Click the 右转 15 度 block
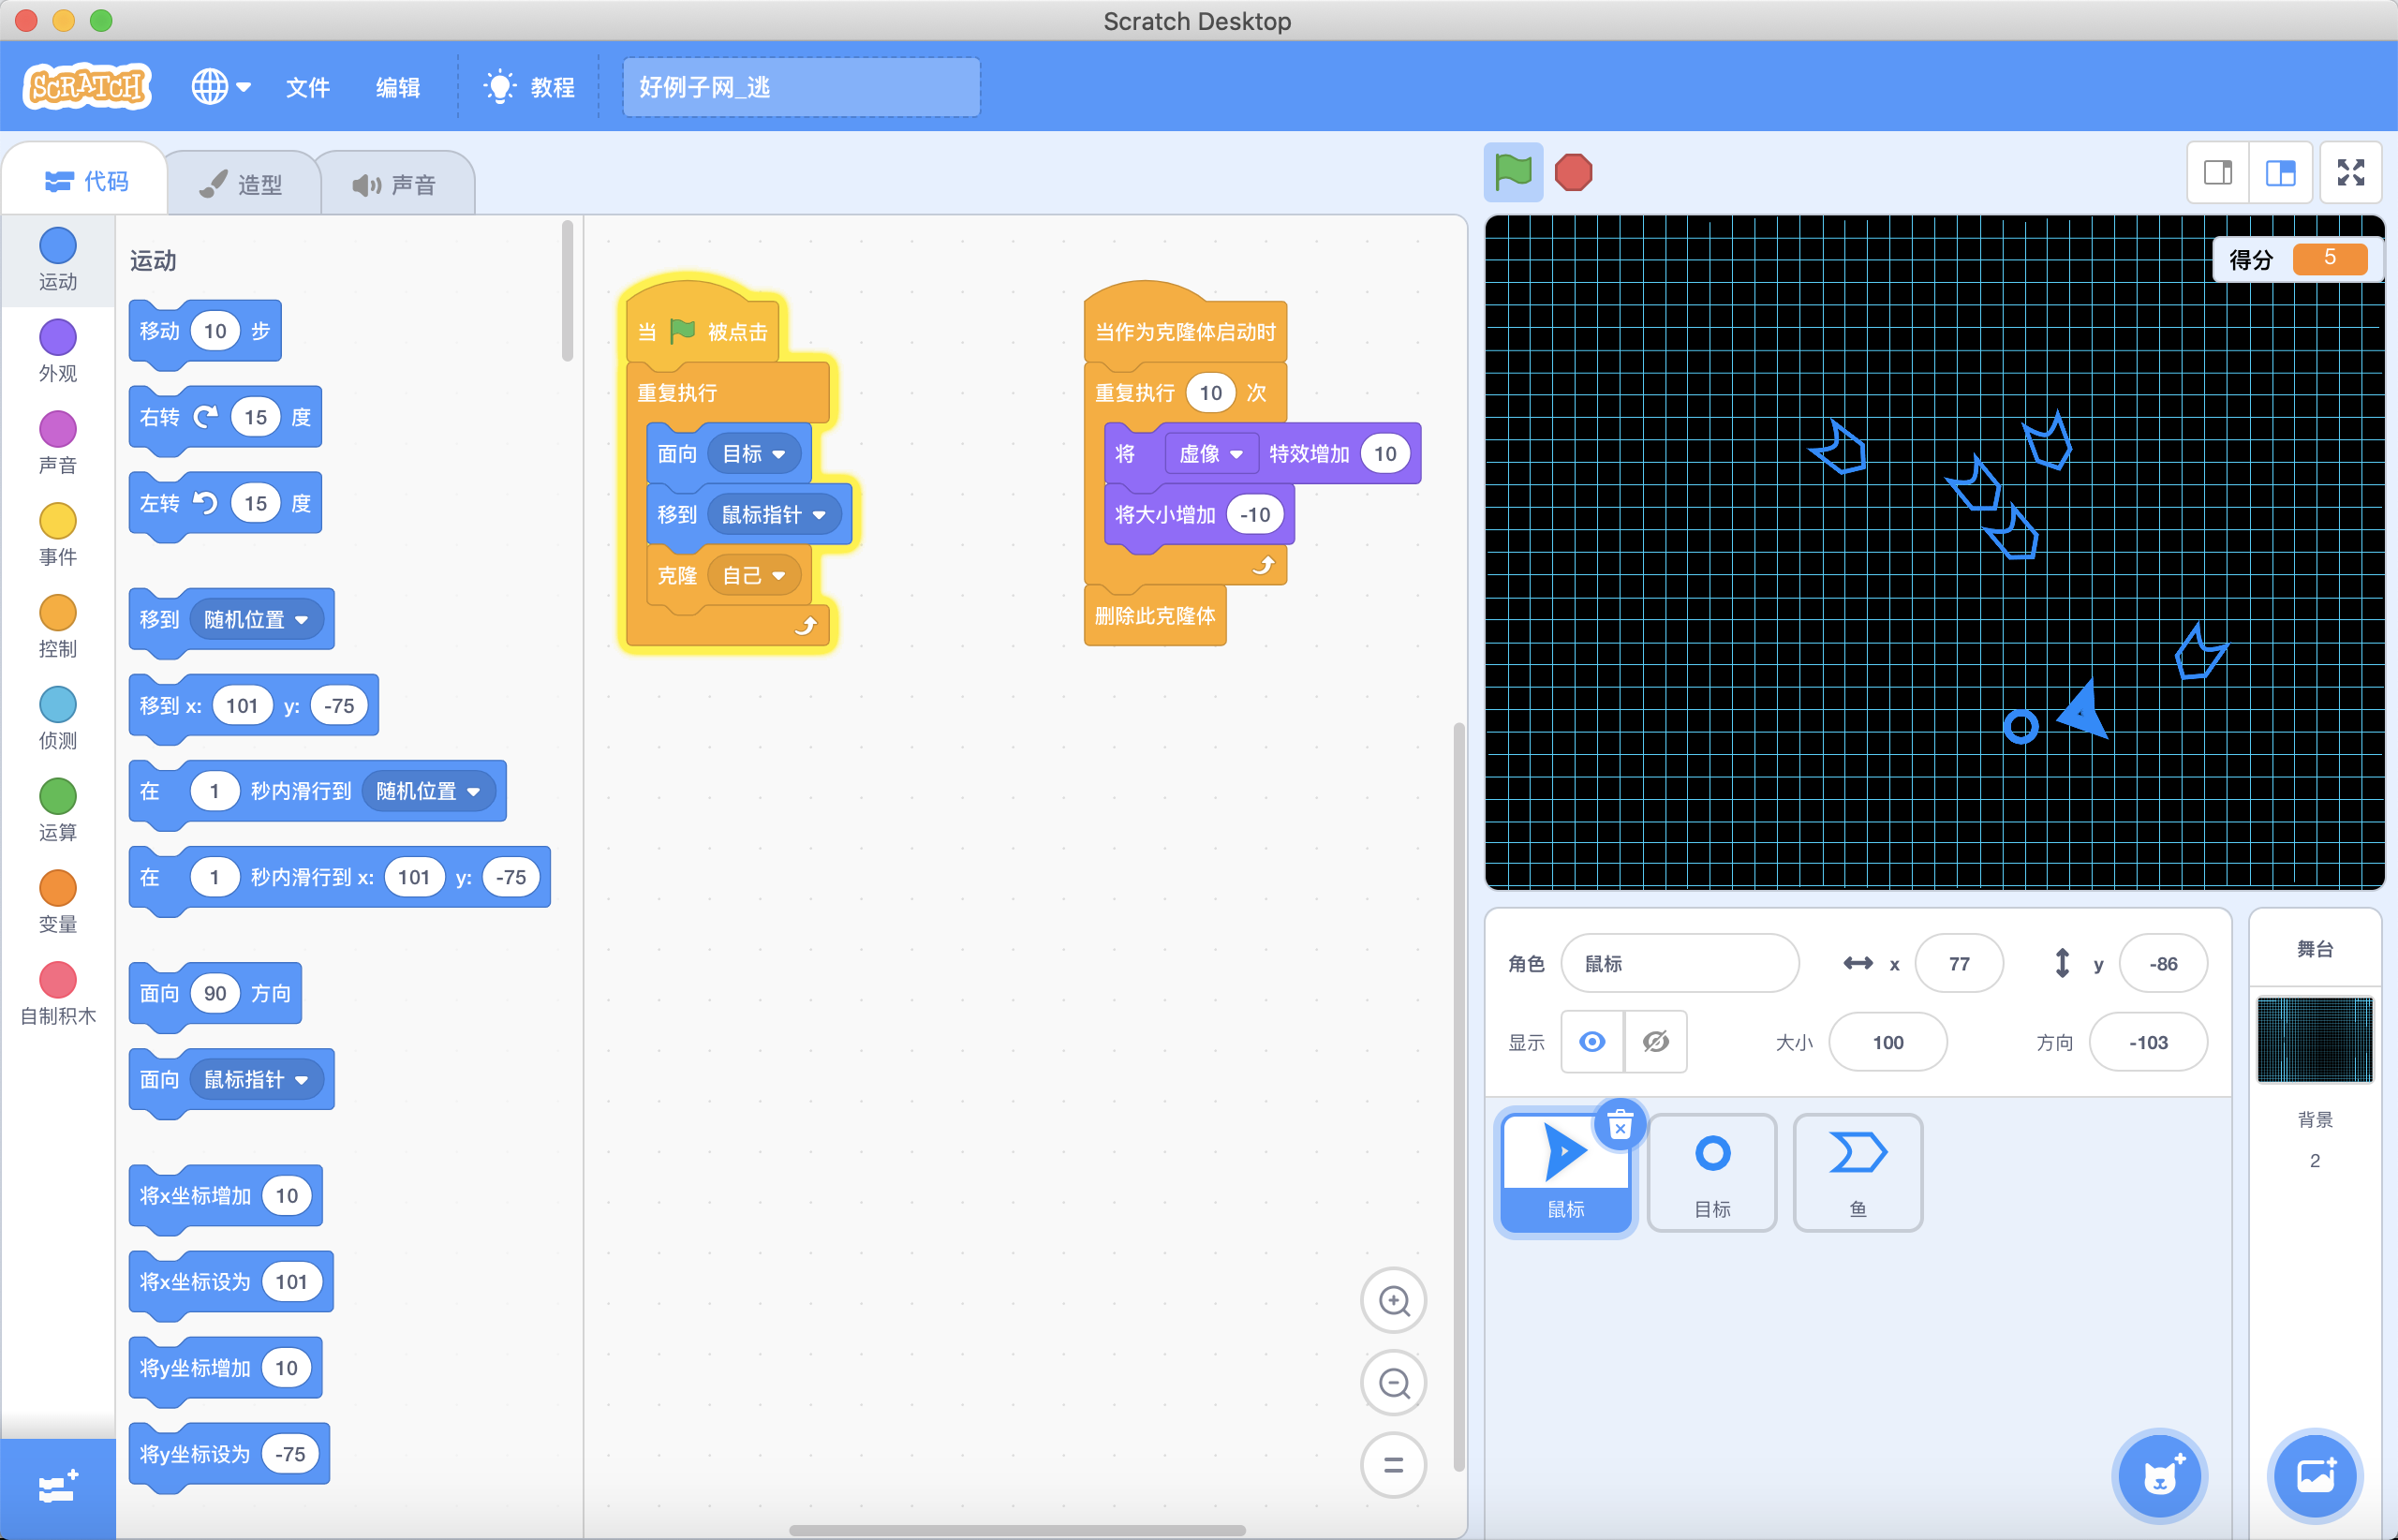 pyautogui.click(x=225, y=417)
